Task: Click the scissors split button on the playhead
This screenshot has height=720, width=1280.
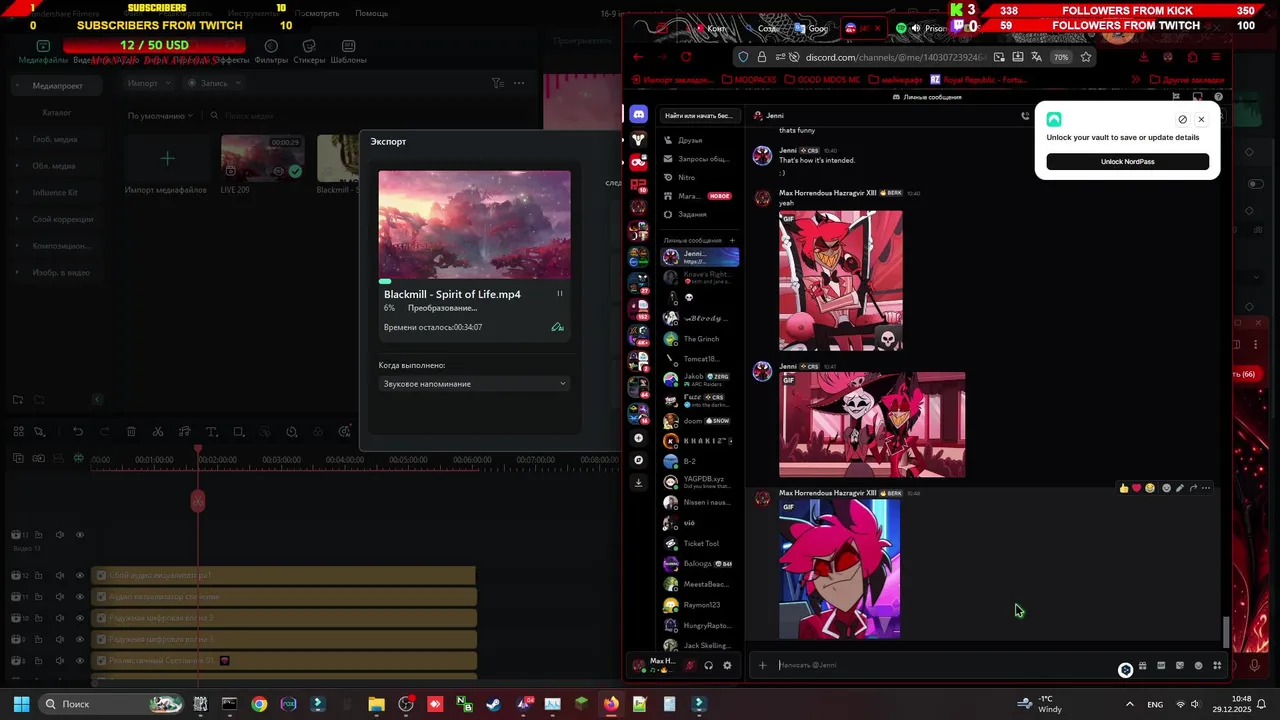Action: coord(198,500)
